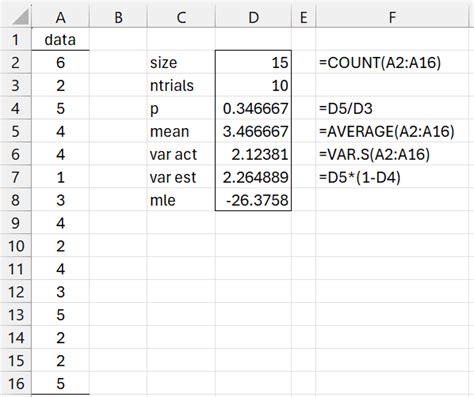Click the select-all corner triangle
This screenshot has width=474, height=397.
coord(20,17)
